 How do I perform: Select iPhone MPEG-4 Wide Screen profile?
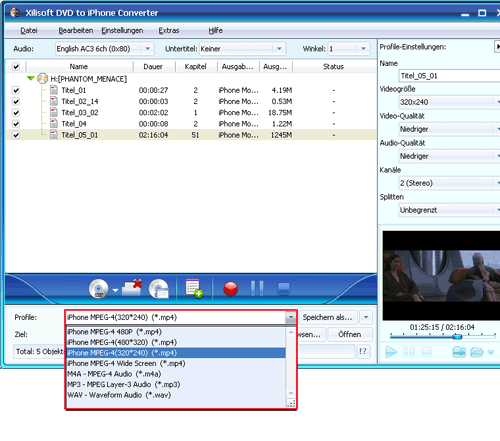pos(176,363)
